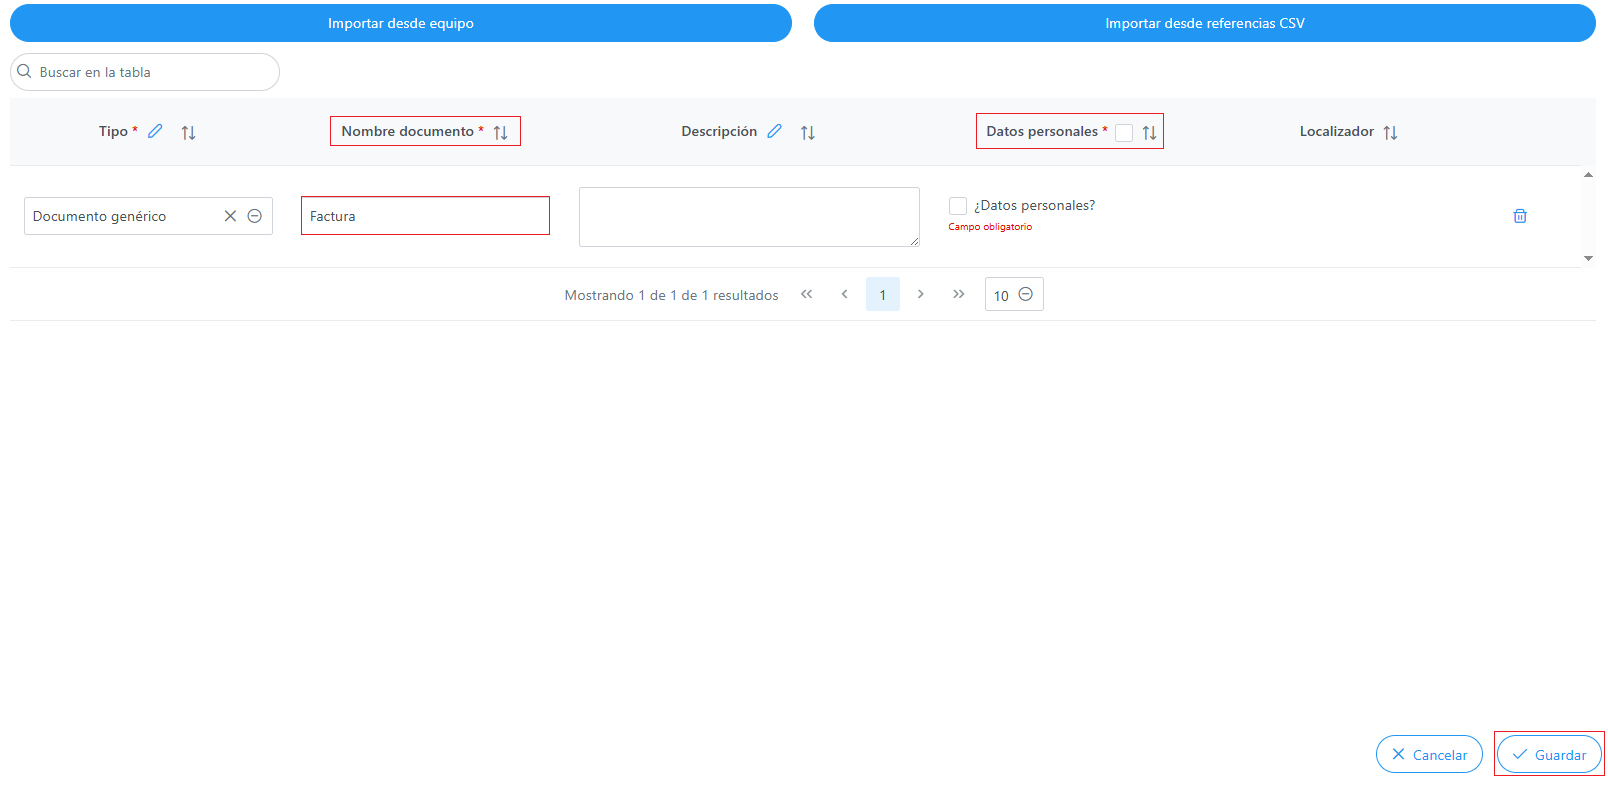Focus the Buscar en la tabla search field

[x=145, y=72]
